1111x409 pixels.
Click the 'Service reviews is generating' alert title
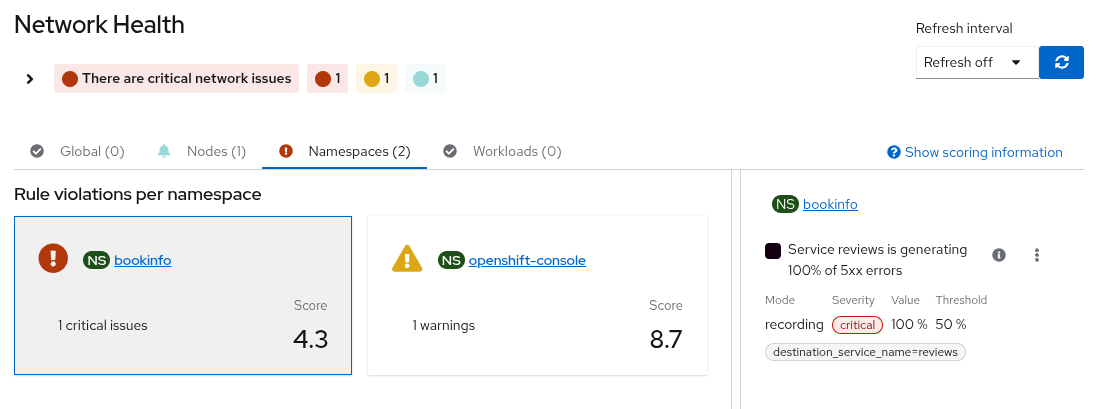click(x=877, y=260)
